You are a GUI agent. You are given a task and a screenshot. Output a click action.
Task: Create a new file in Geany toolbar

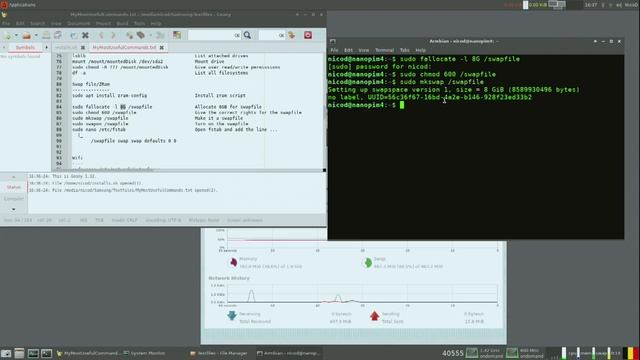(8, 36)
